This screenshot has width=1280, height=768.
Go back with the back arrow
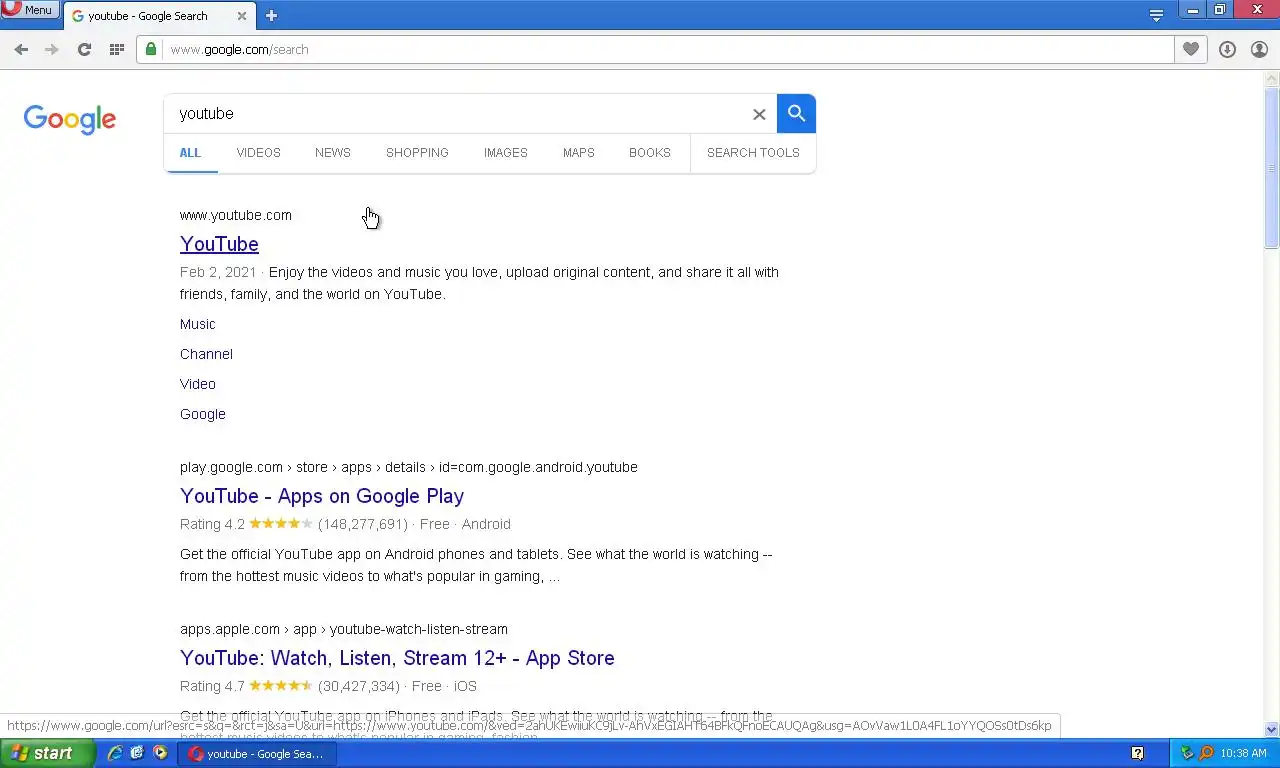(x=21, y=49)
